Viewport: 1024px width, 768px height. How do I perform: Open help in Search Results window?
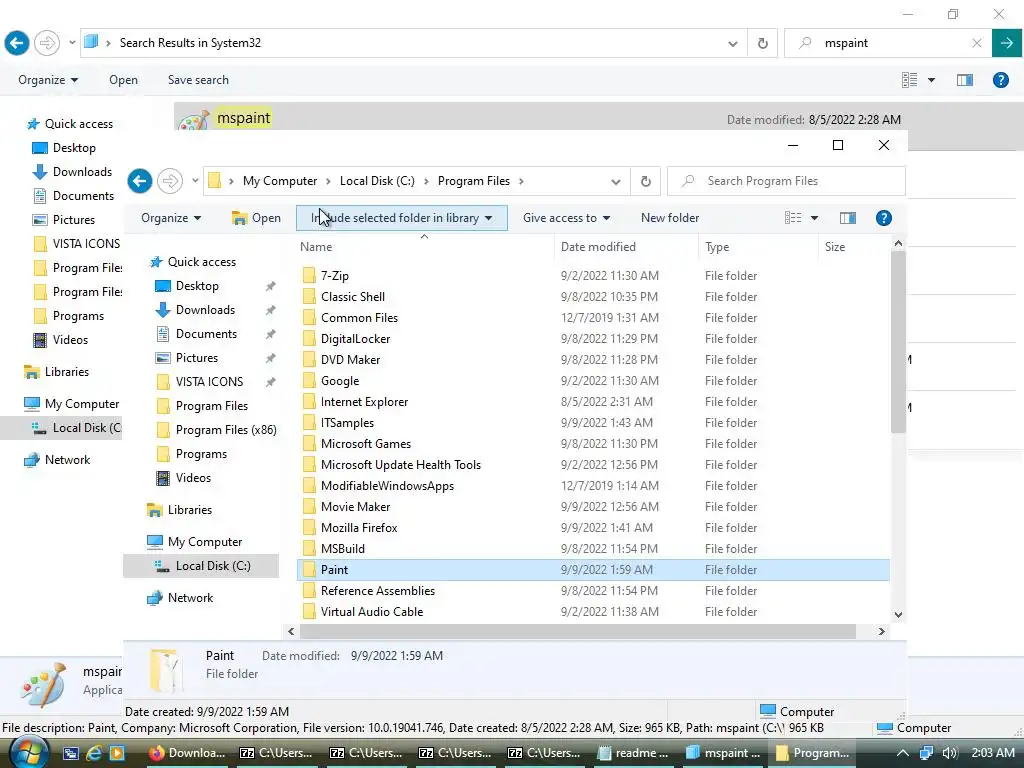(x=1000, y=80)
